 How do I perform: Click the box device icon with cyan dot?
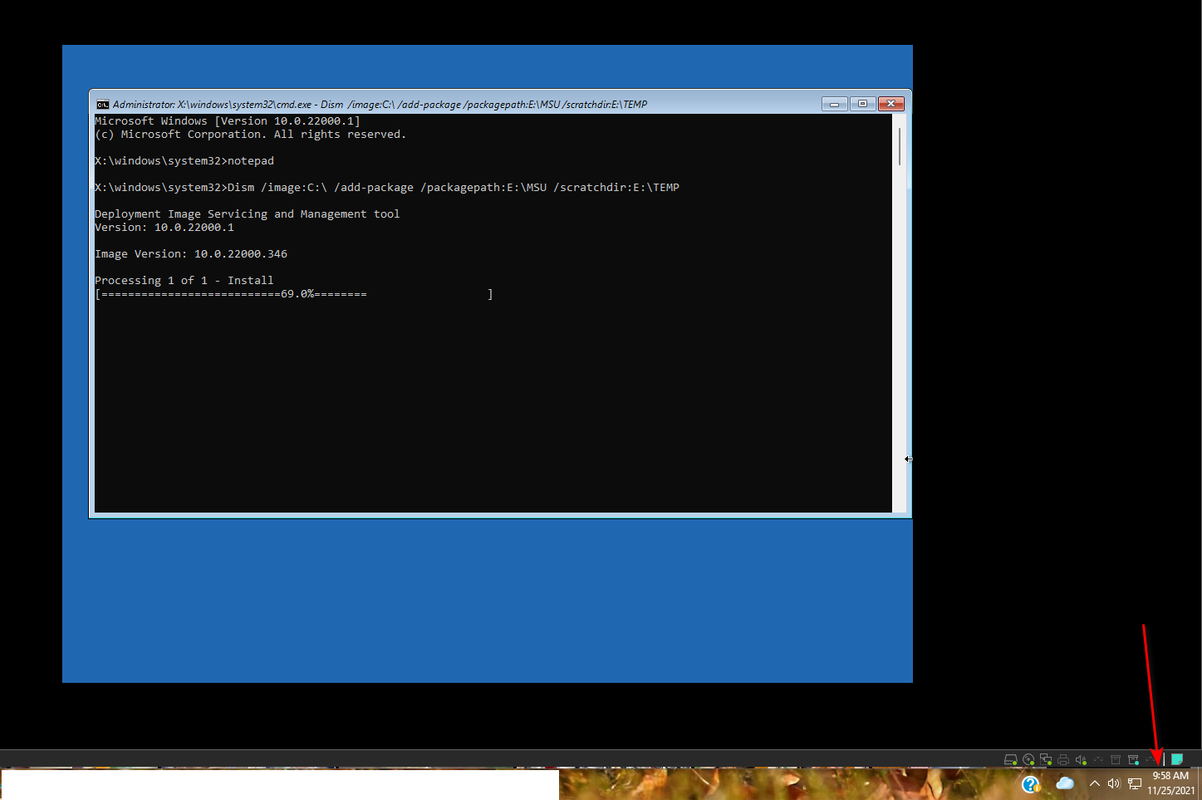1133,760
